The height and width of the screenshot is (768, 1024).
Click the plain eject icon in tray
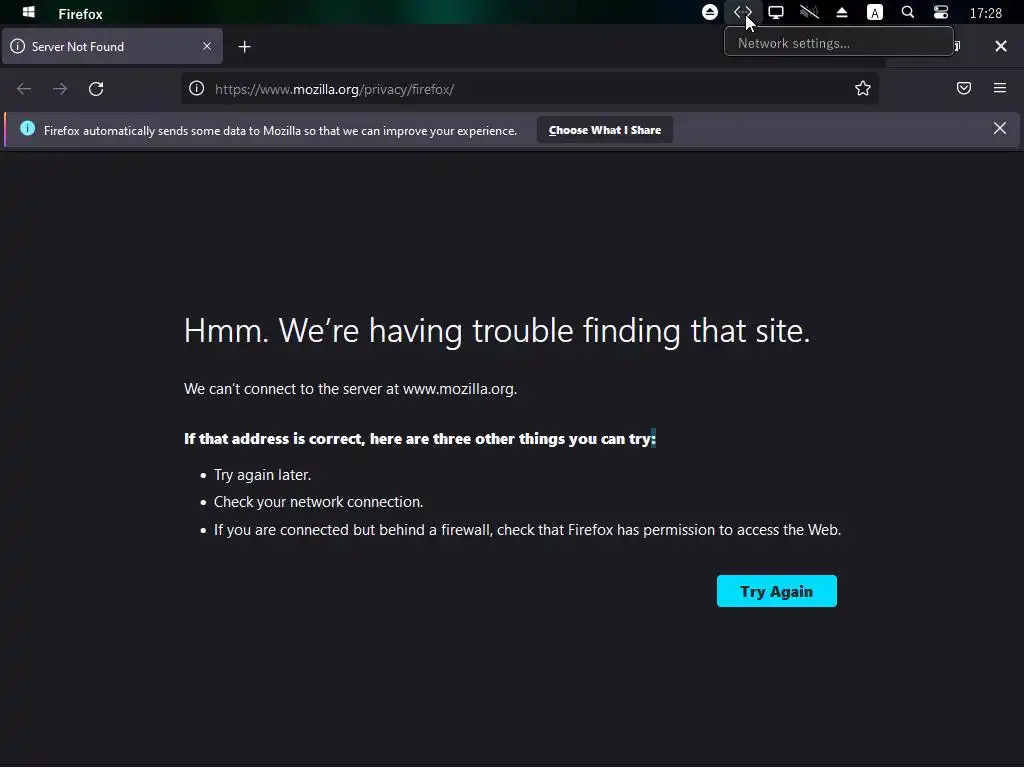point(842,12)
